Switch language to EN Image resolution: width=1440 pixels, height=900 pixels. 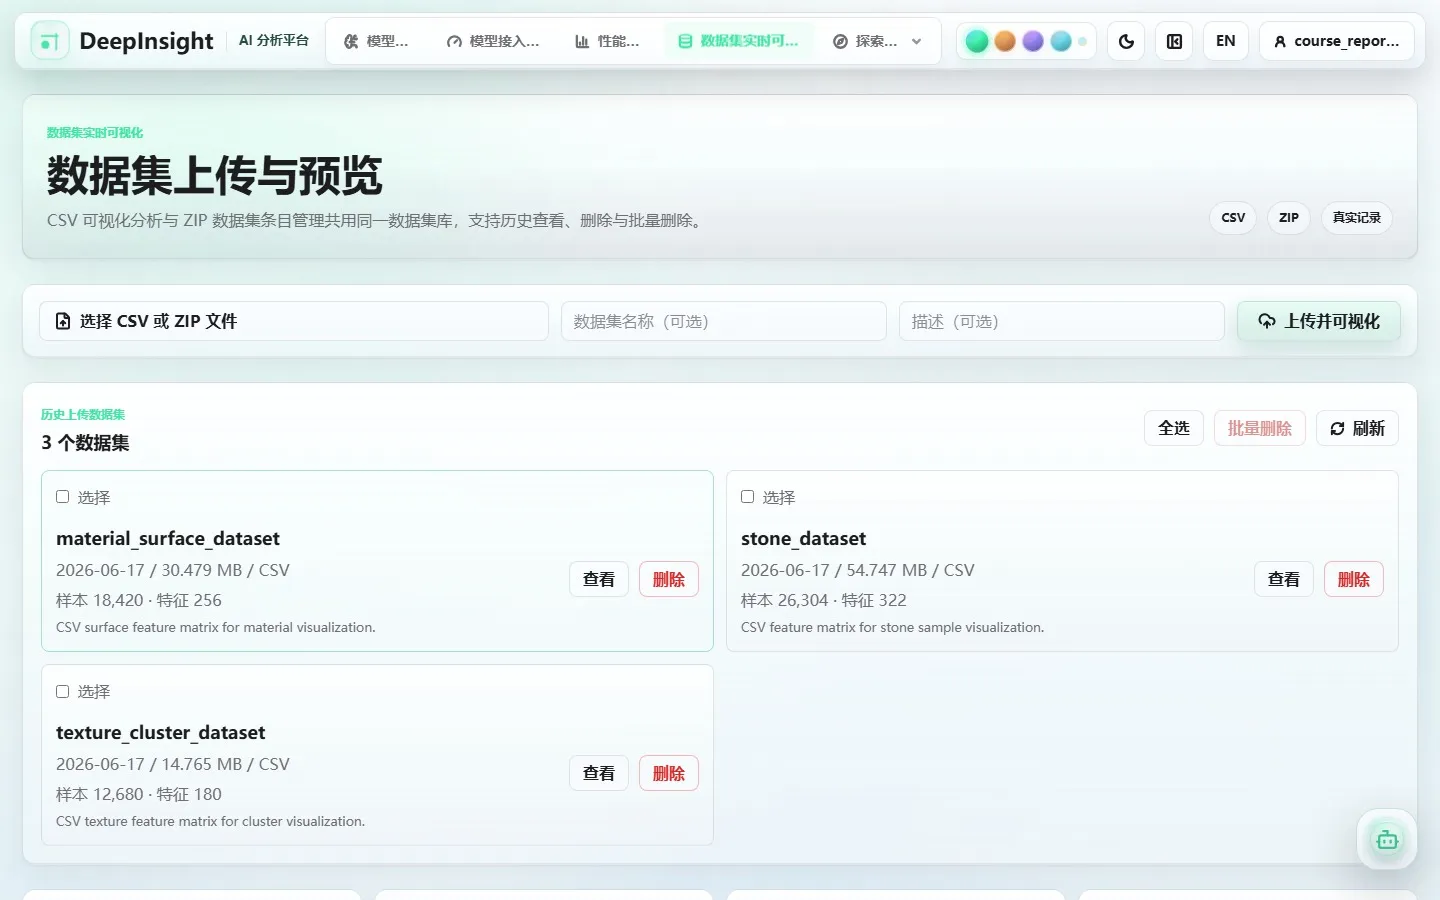coord(1225,41)
